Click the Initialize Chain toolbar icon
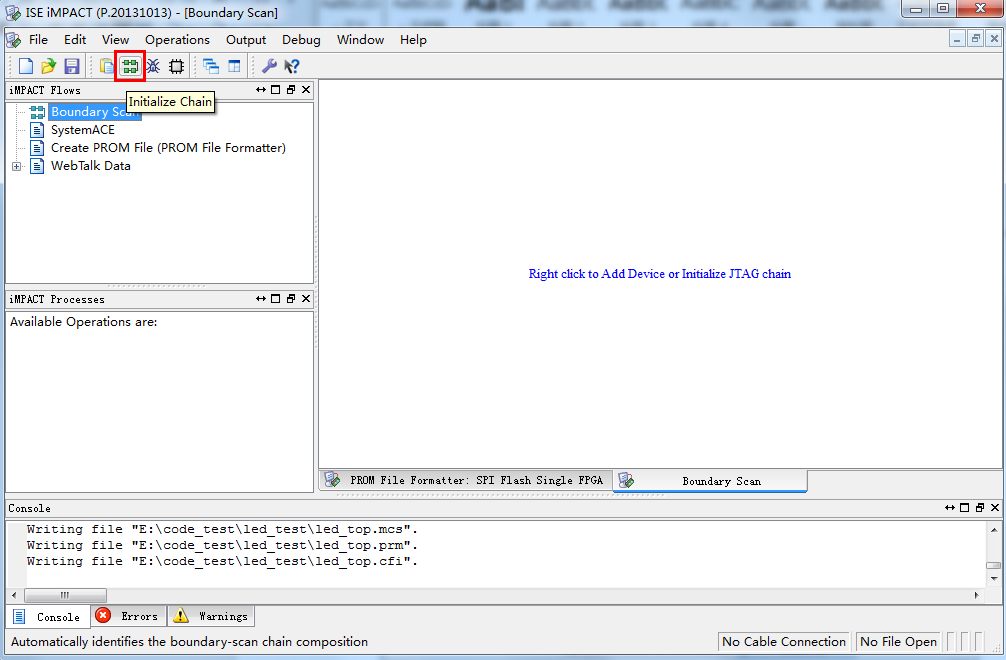 130,66
